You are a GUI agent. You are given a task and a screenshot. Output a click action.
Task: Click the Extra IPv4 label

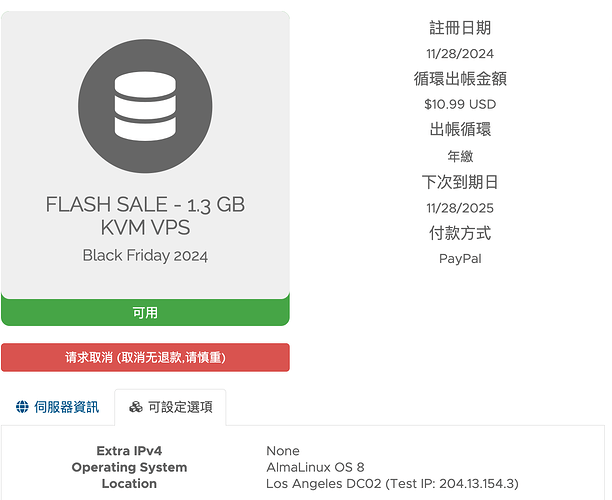[129, 451]
